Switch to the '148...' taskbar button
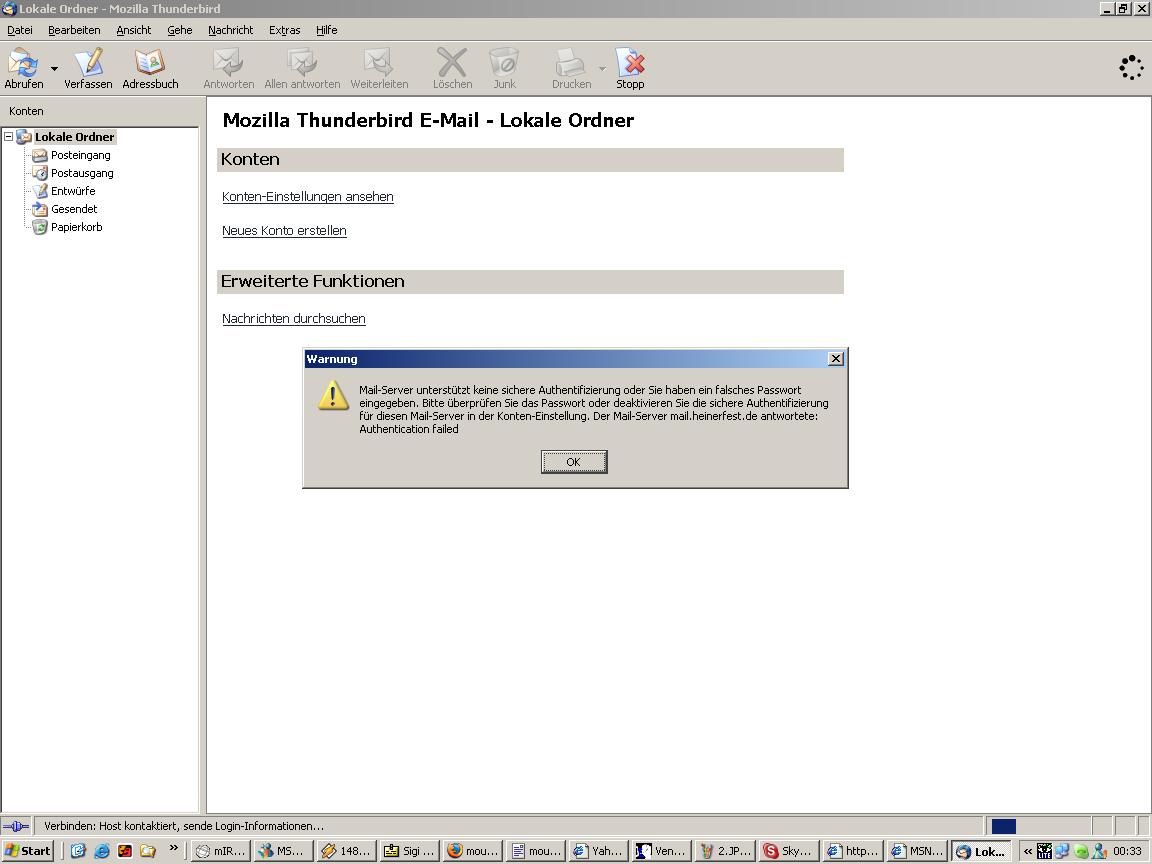Image resolution: width=1152 pixels, height=864 pixels. tap(346, 851)
